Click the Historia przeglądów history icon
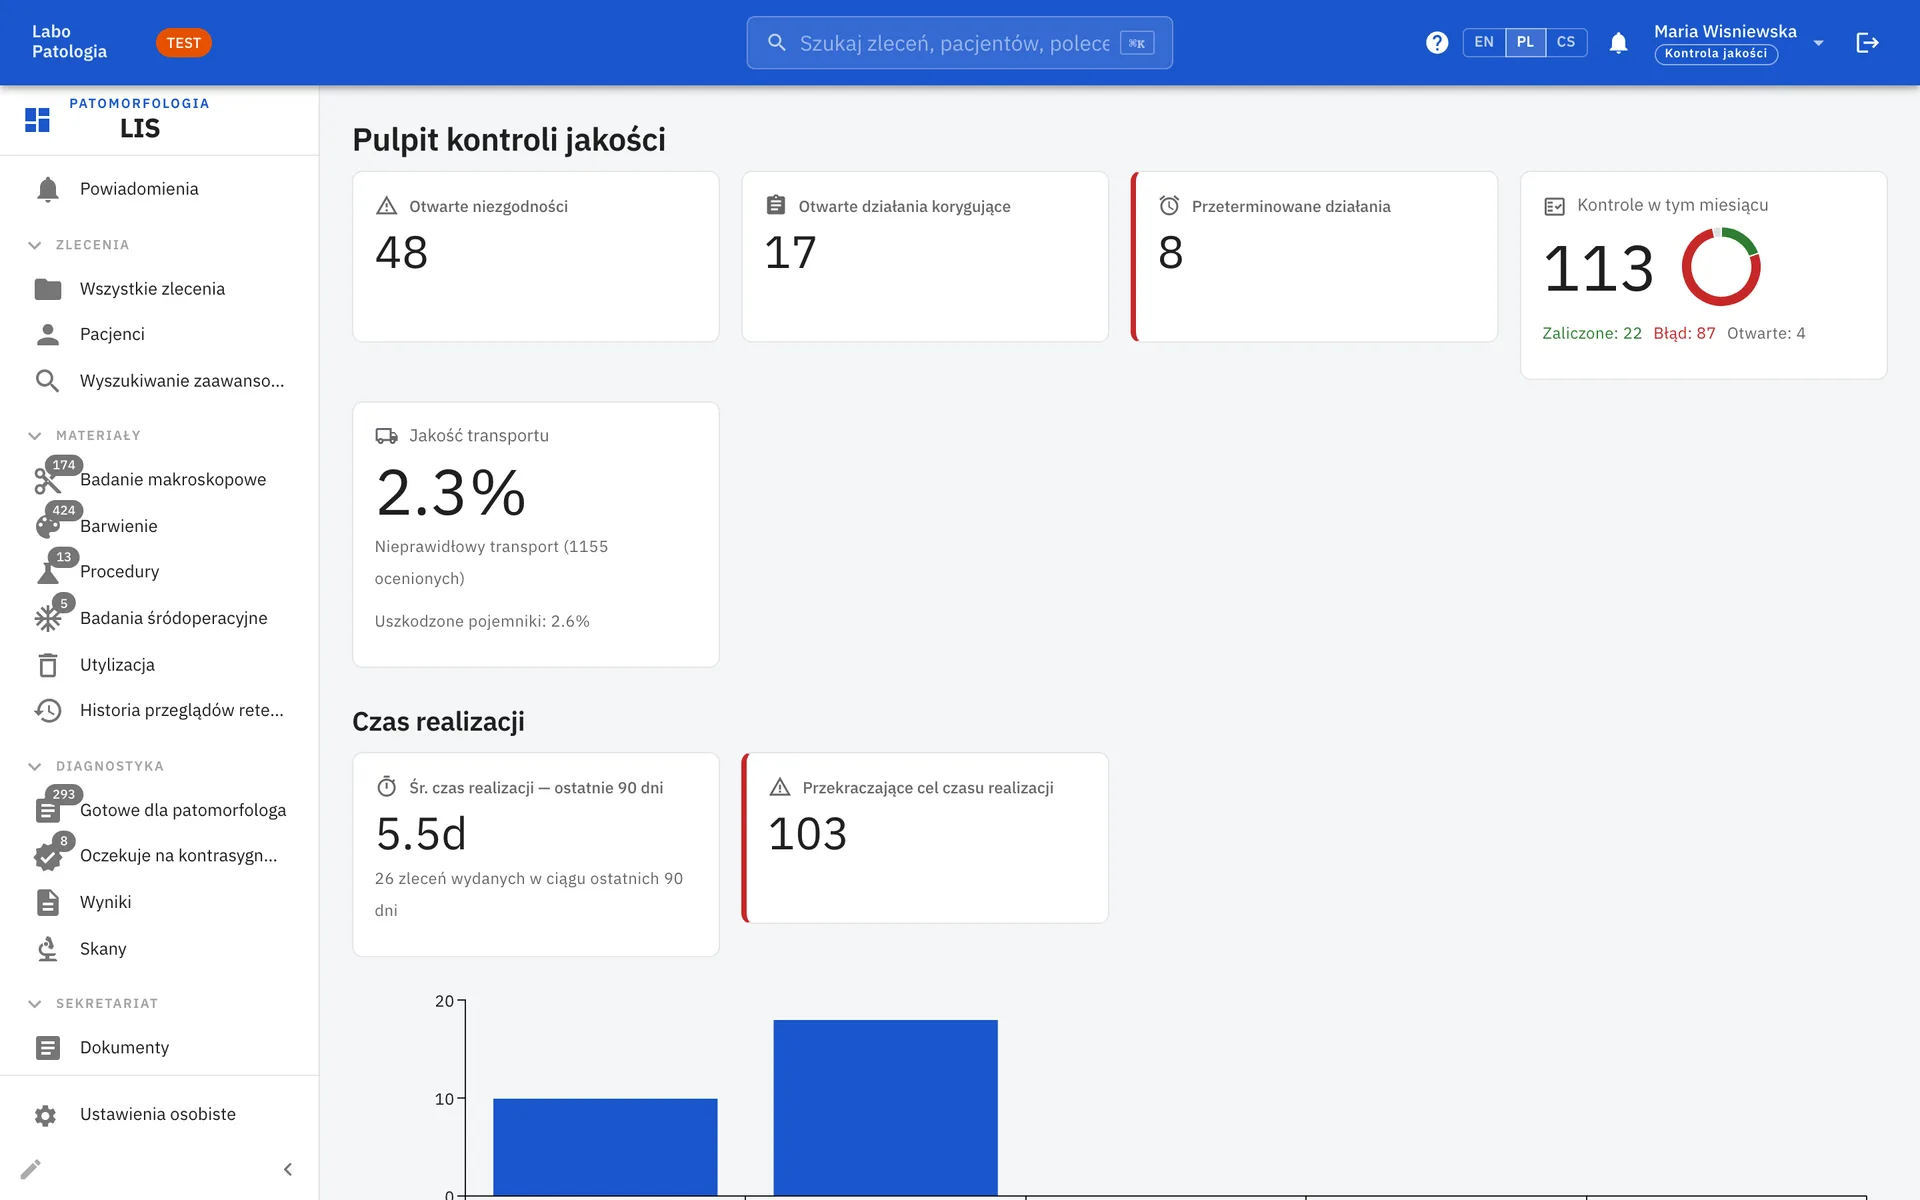Viewport: 1920px width, 1200px height. (47, 710)
